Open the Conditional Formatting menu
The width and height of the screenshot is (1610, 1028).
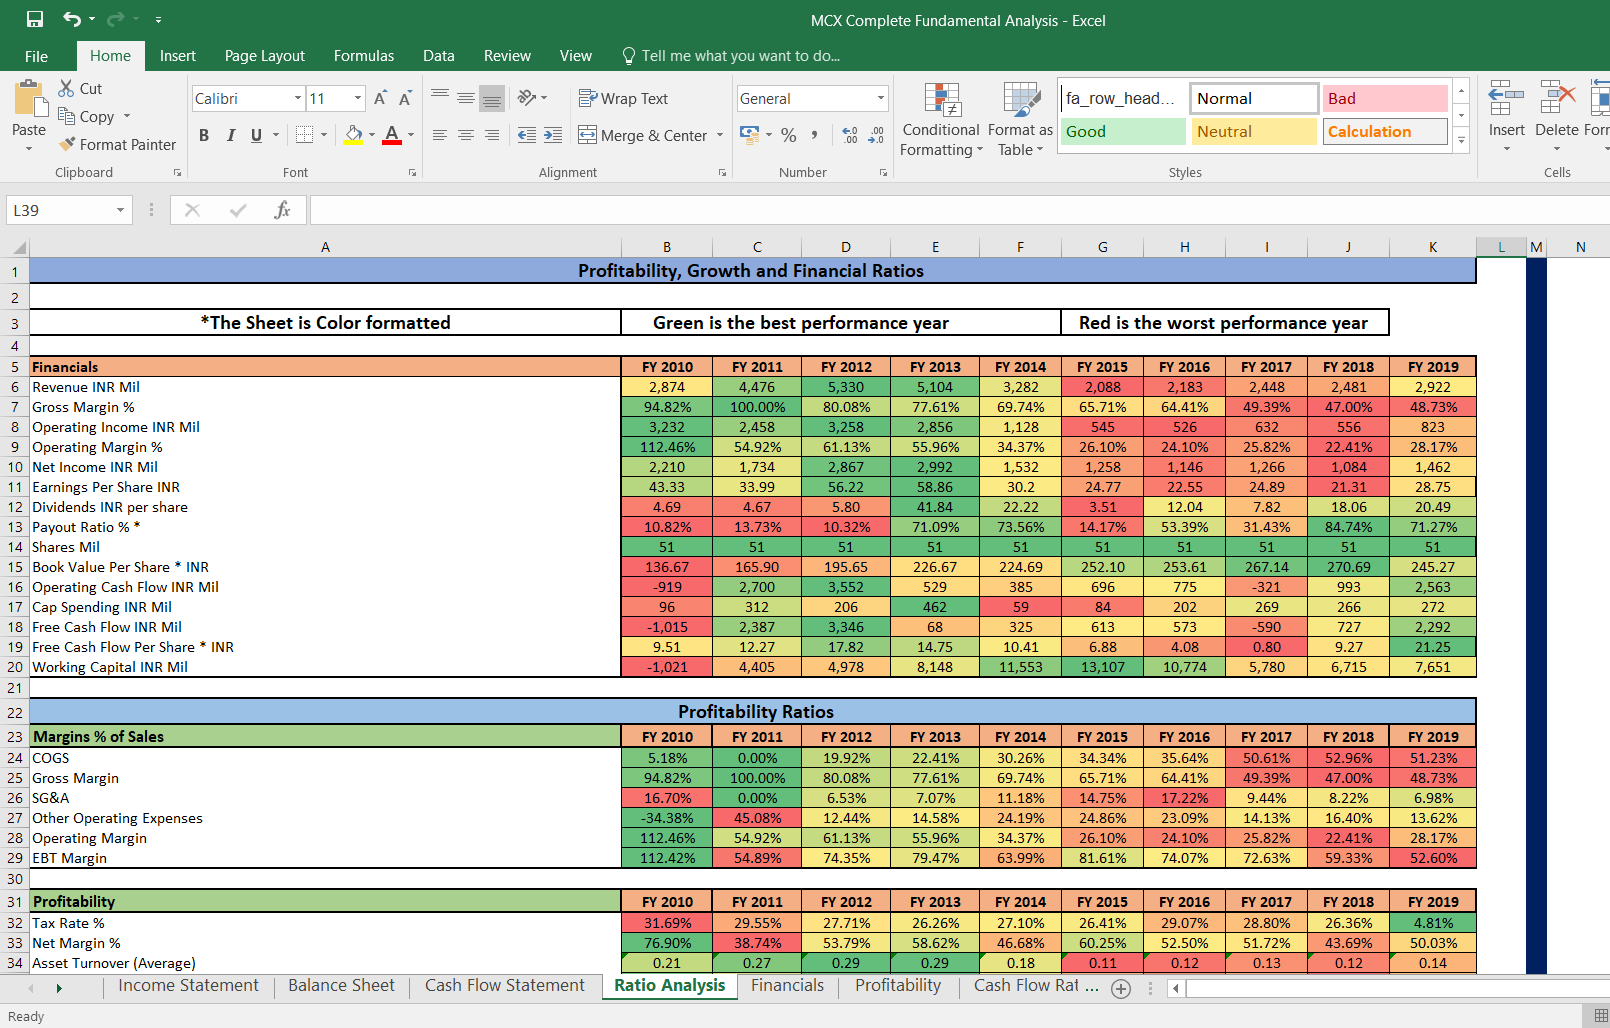(x=940, y=120)
